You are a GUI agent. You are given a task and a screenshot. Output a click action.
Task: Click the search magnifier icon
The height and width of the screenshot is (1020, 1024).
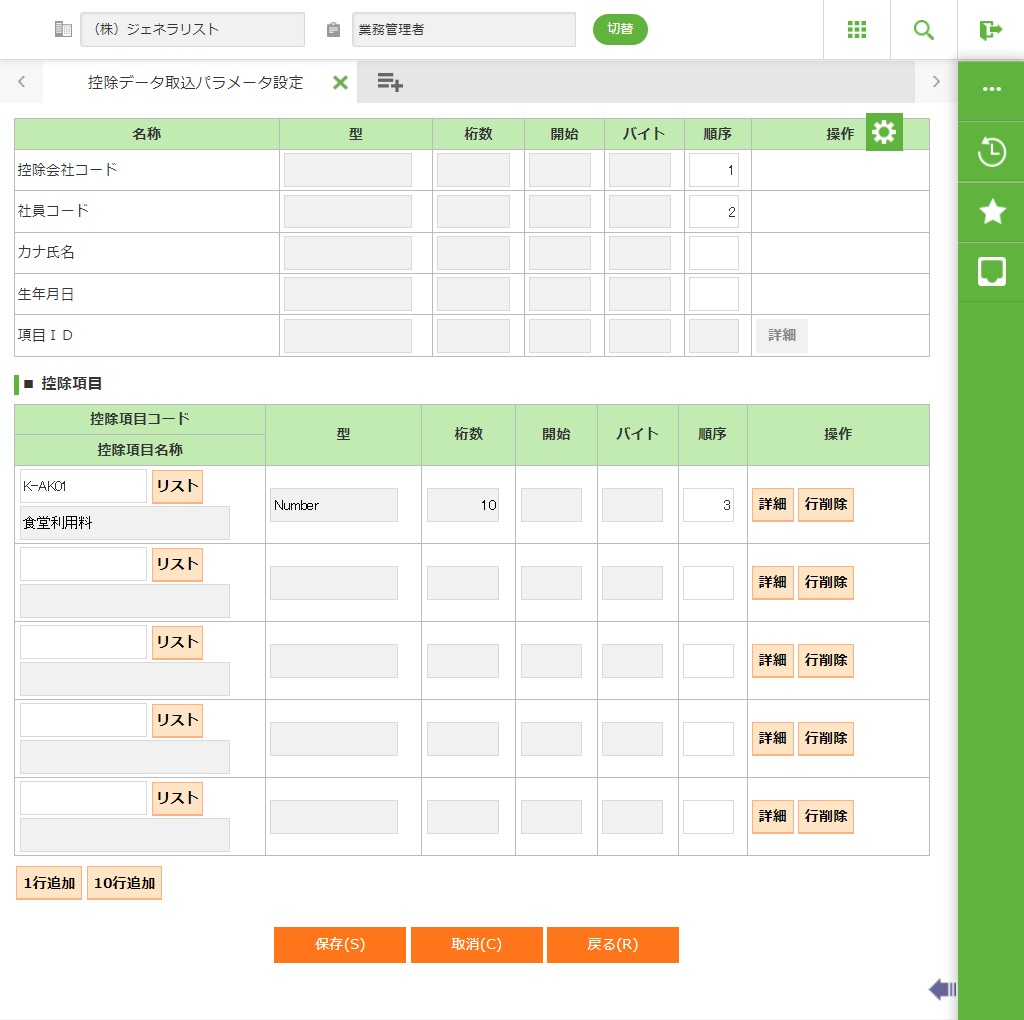(x=924, y=30)
